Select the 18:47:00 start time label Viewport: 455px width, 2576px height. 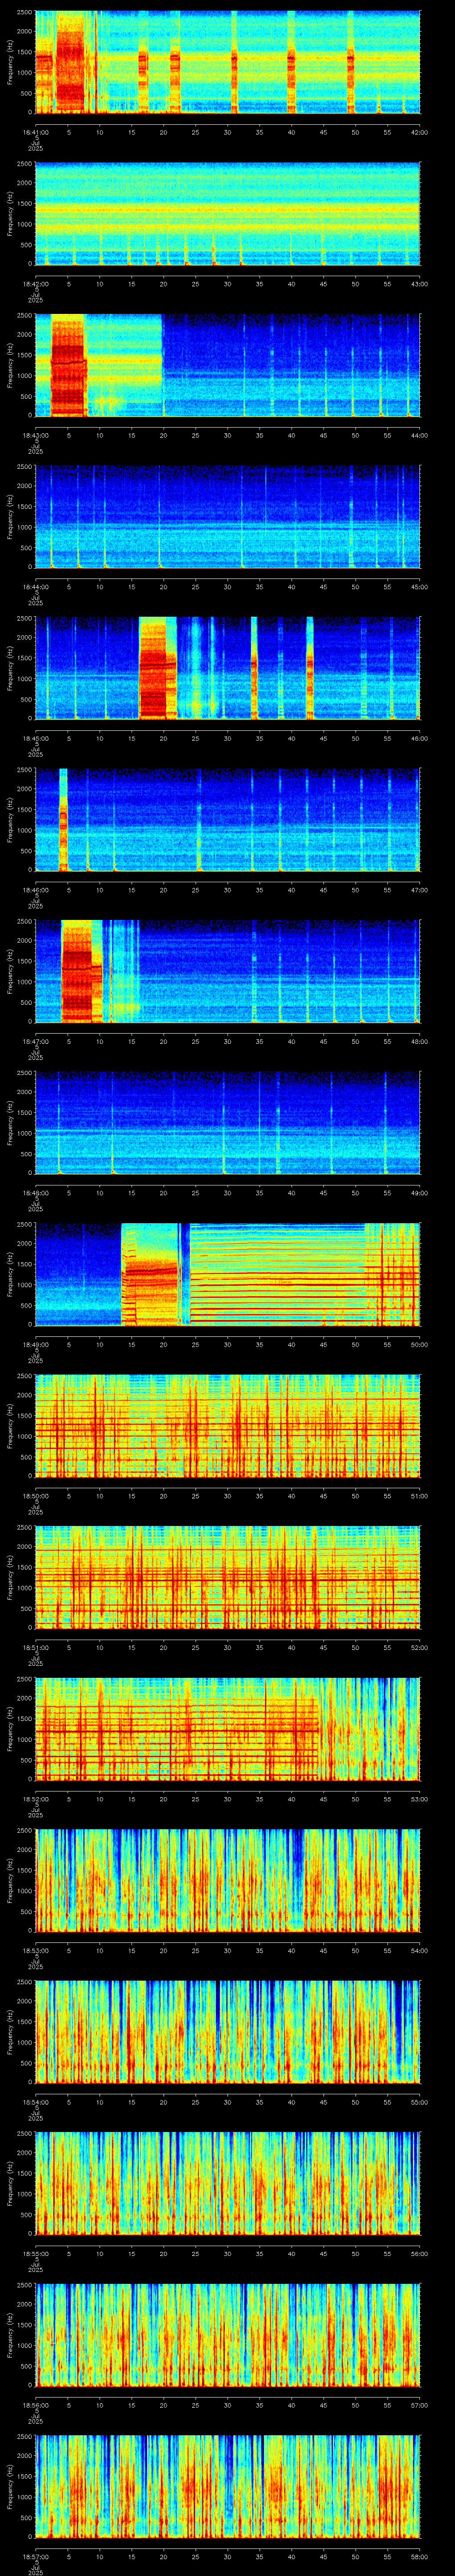(x=35, y=1041)
